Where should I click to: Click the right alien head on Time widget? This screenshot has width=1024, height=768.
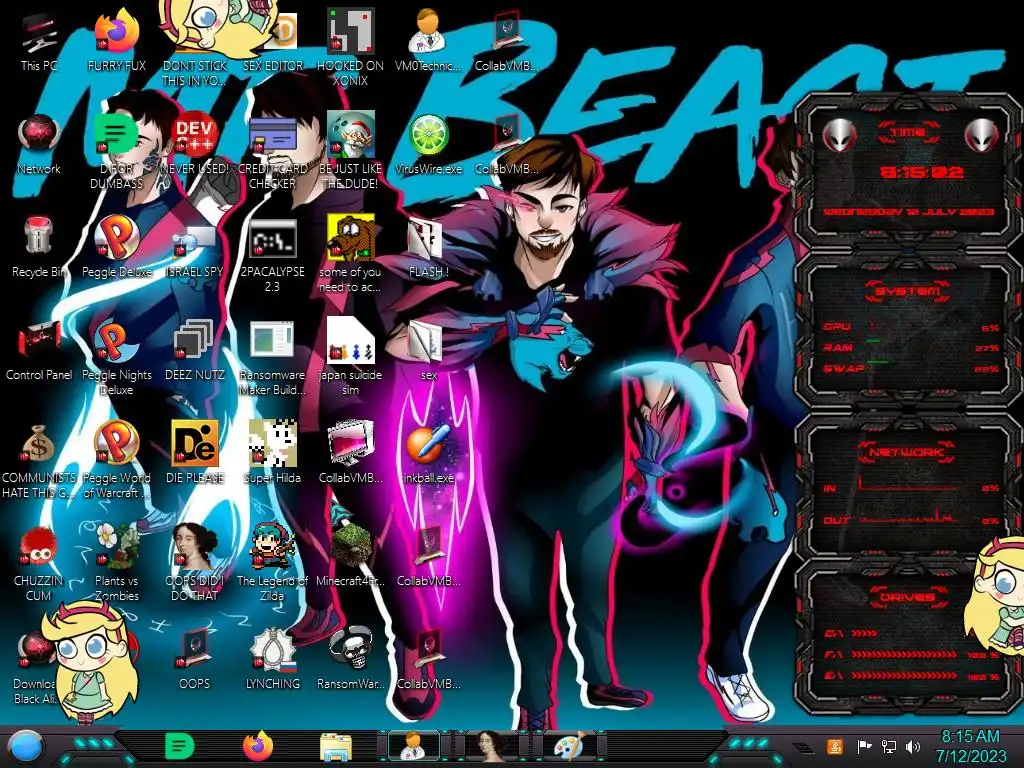tap(982, 135)
